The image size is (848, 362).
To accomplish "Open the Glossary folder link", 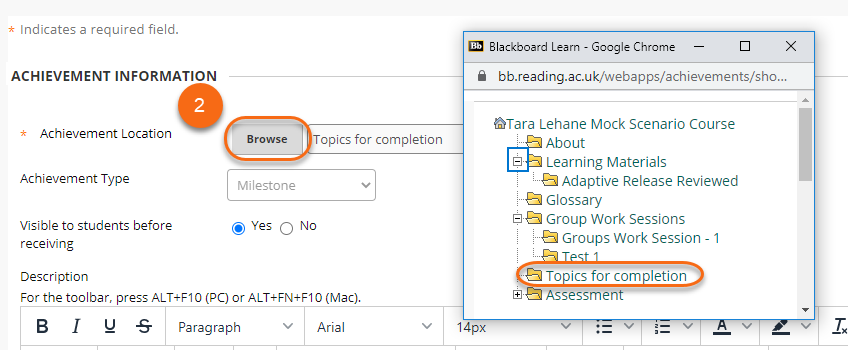I will 573,200.
